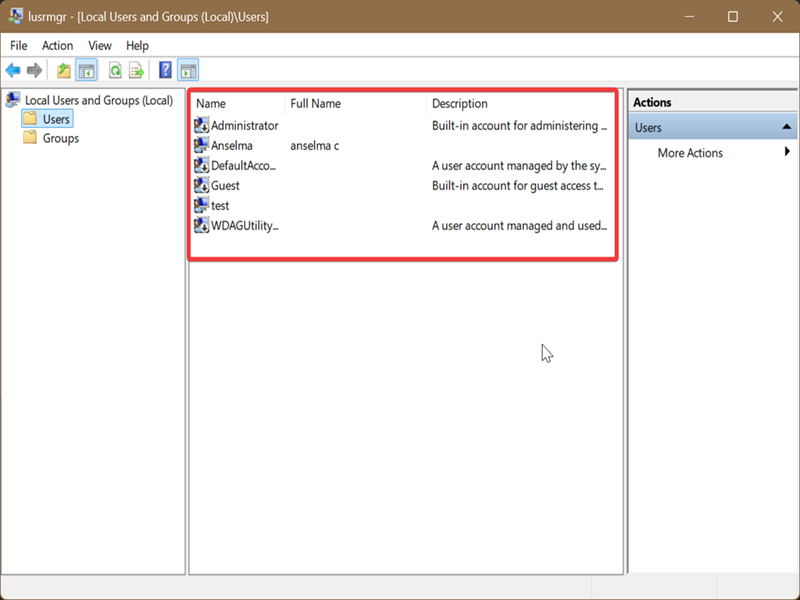Select the Anselma user name

point(232,145)
